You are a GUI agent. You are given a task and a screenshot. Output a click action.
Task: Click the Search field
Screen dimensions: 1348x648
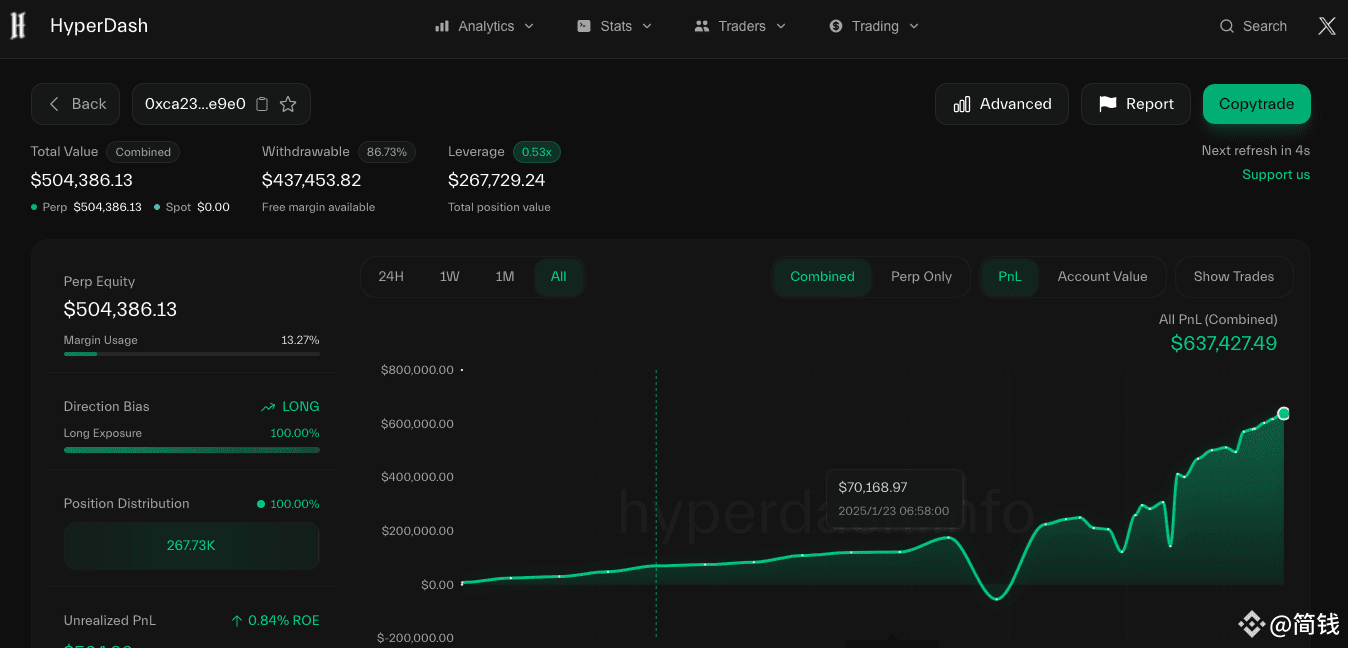point(1254,26)
